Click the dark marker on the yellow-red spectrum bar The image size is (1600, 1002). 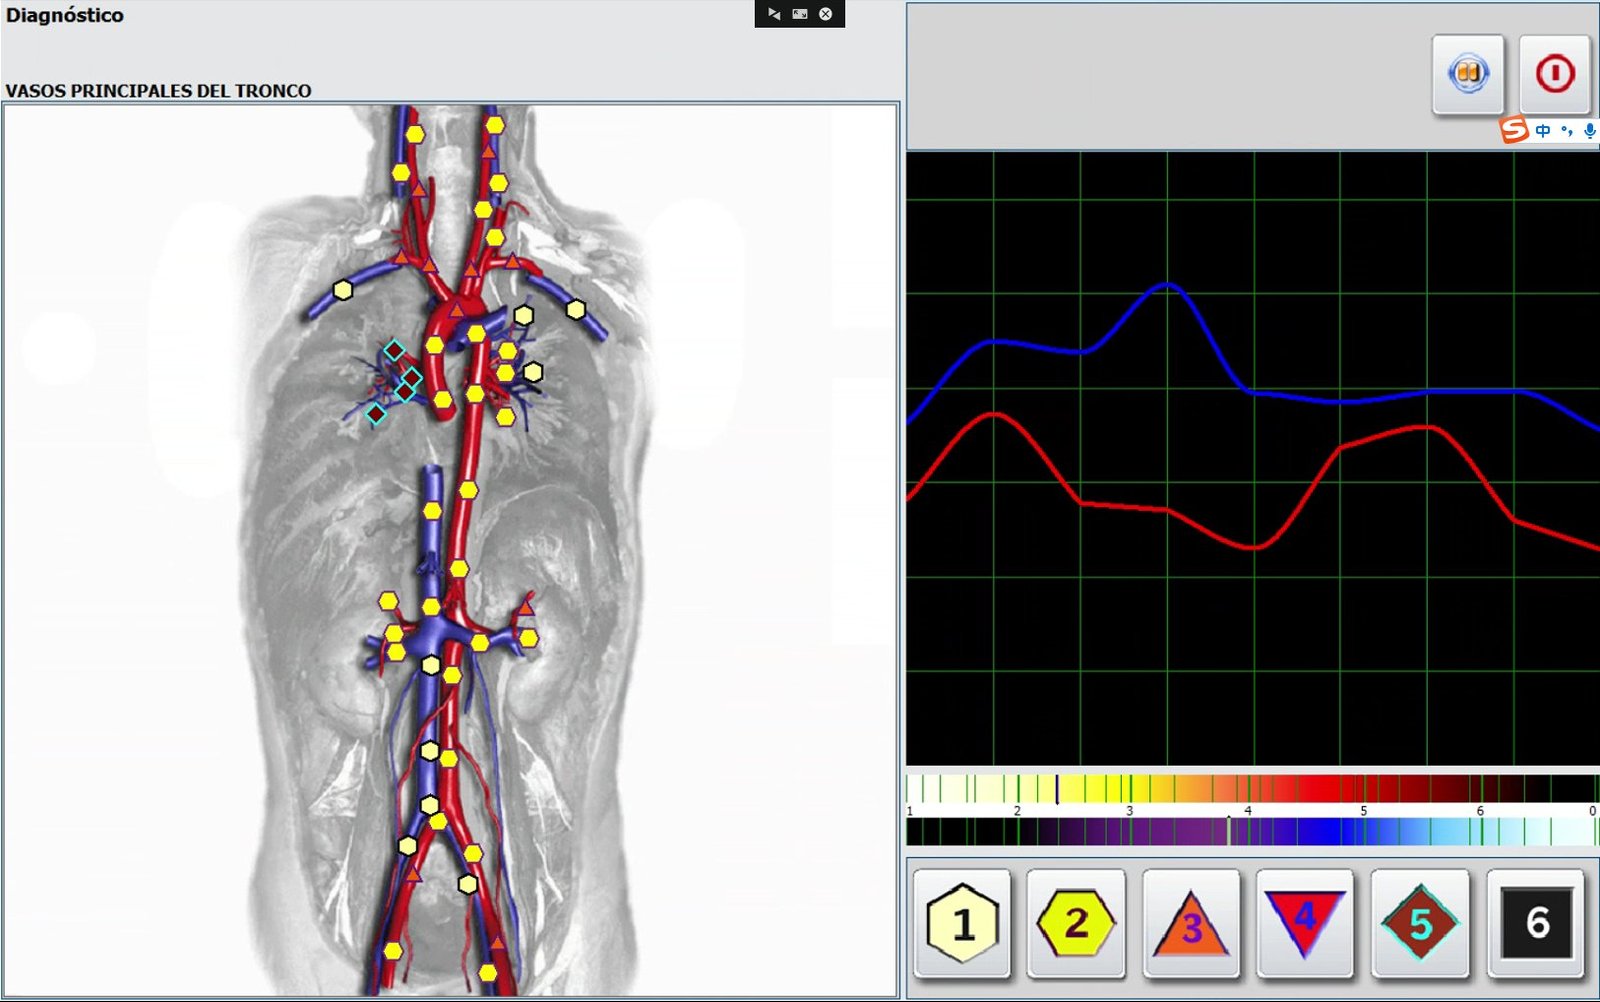[1057, 789]
